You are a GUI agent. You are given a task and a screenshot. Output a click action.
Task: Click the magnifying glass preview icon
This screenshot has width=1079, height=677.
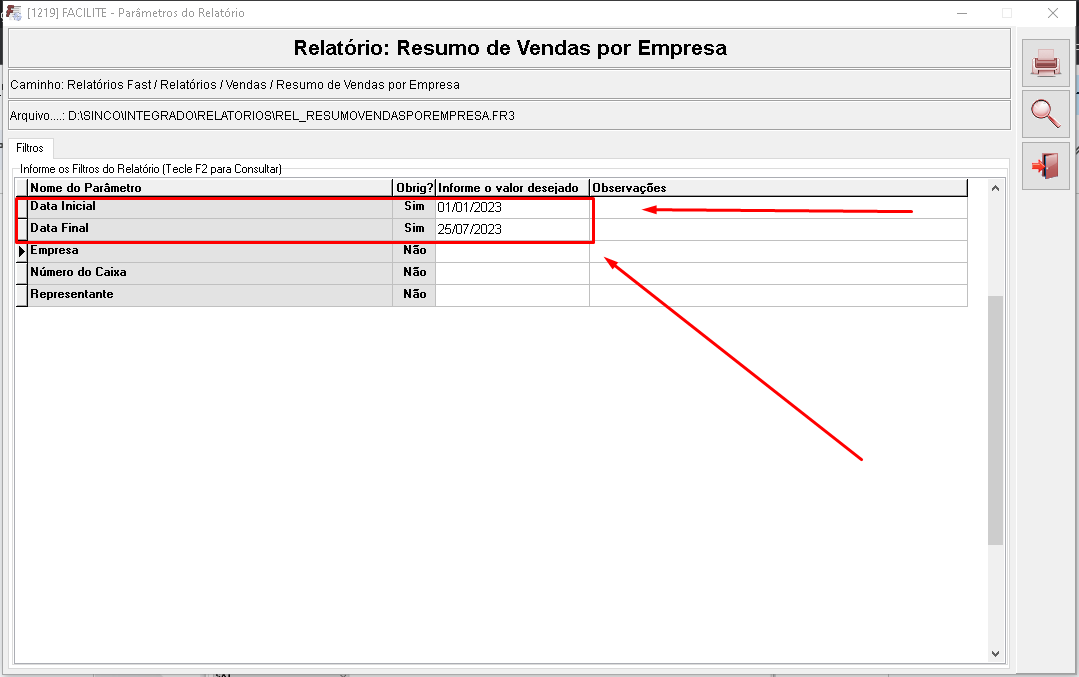(x=1045, y=114)
